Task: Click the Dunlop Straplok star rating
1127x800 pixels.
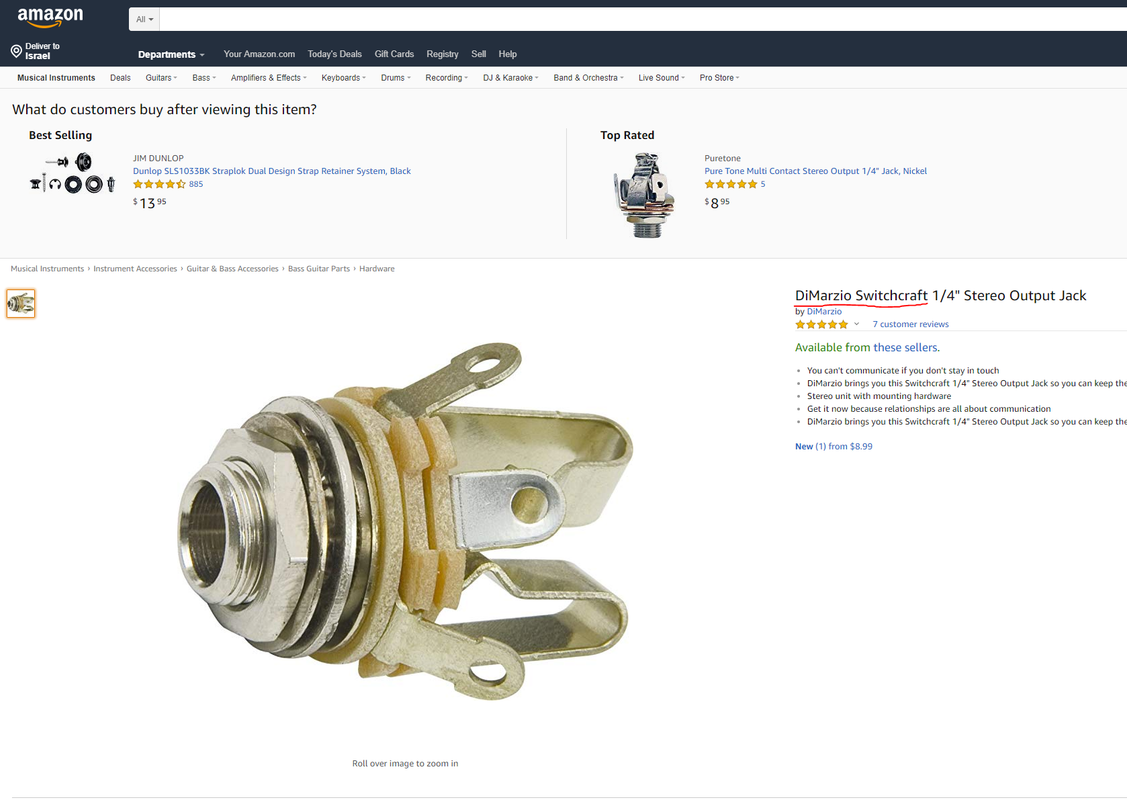Action: [x=159, y=184]
